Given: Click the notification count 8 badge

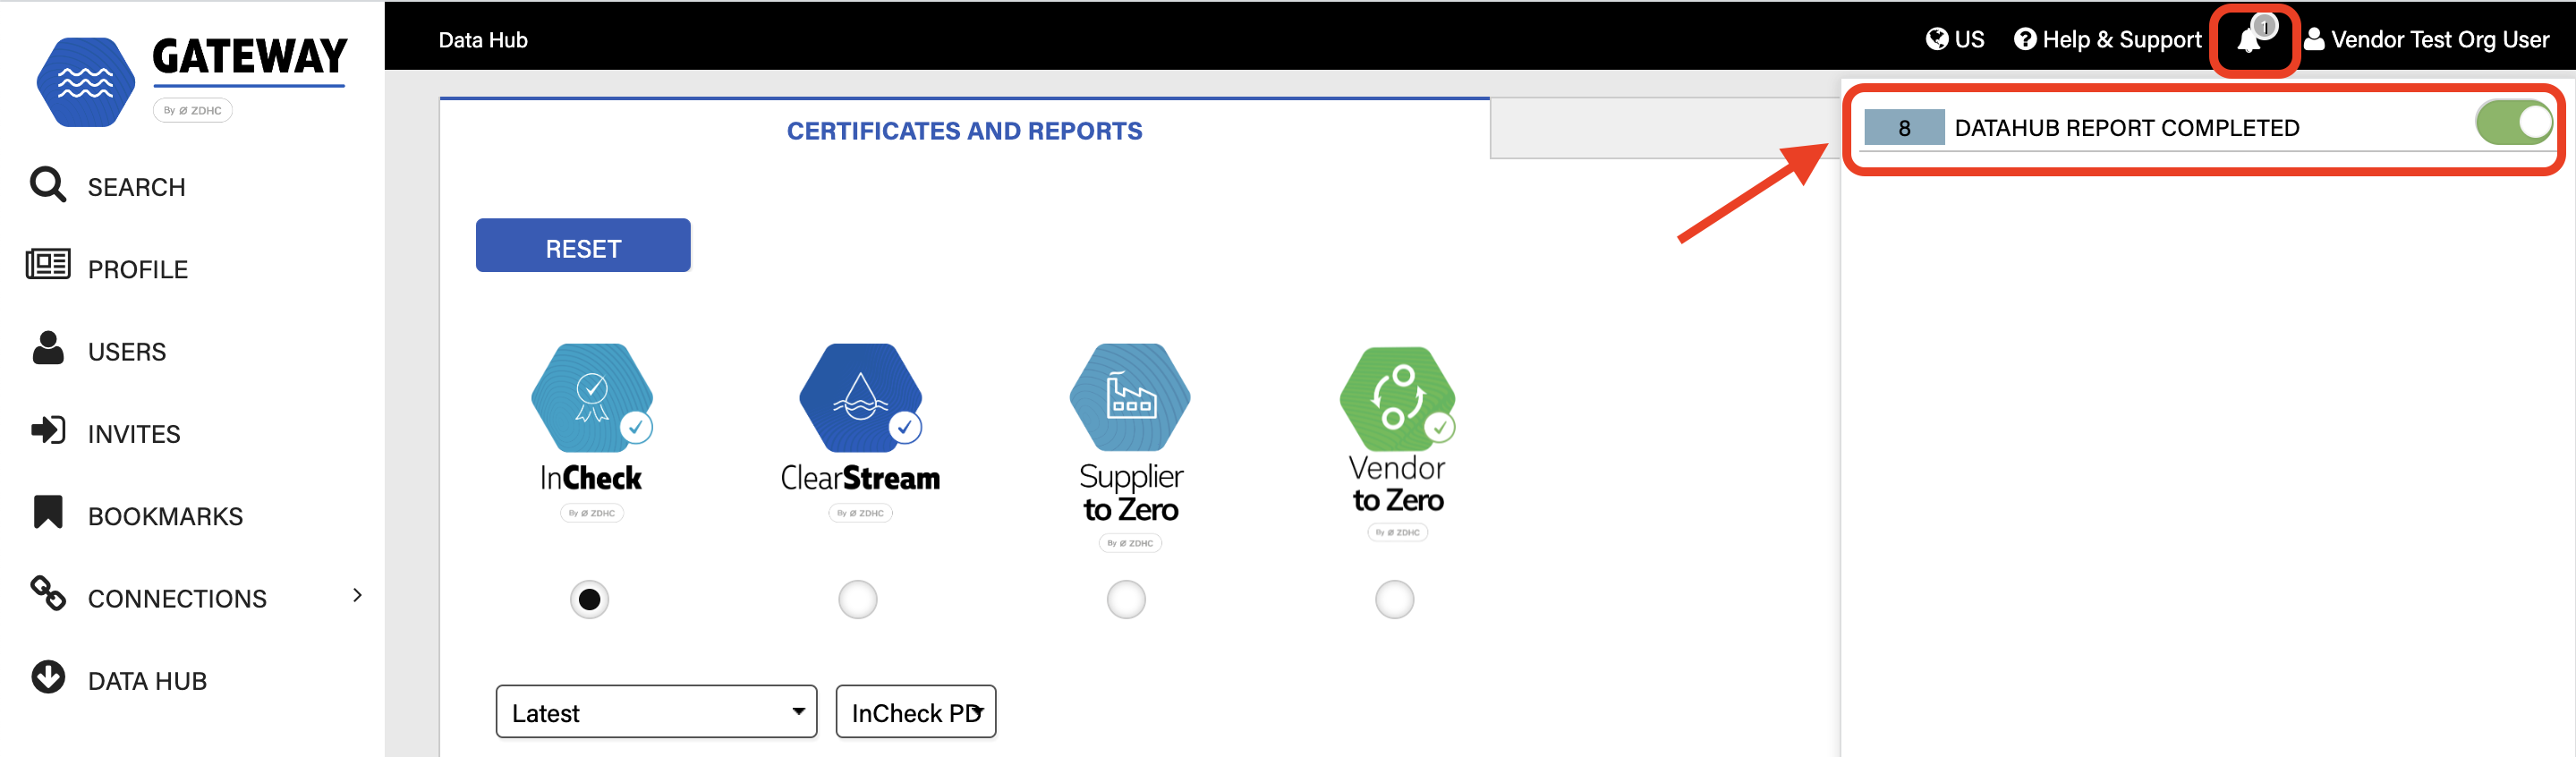Looking at the screenshot, I should pos(1904,128).
